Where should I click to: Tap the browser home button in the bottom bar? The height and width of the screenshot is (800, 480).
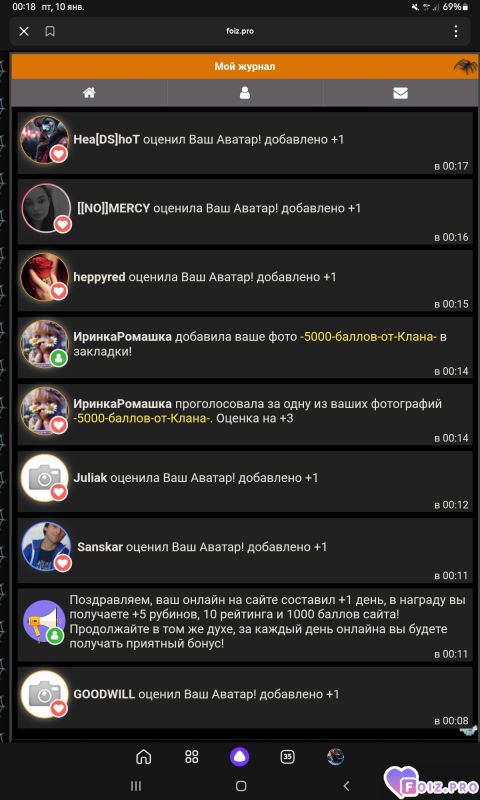tap(144, 757)
